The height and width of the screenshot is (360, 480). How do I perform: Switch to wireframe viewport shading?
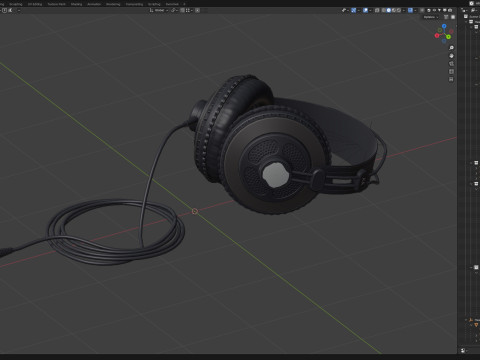tap(384, 10)
